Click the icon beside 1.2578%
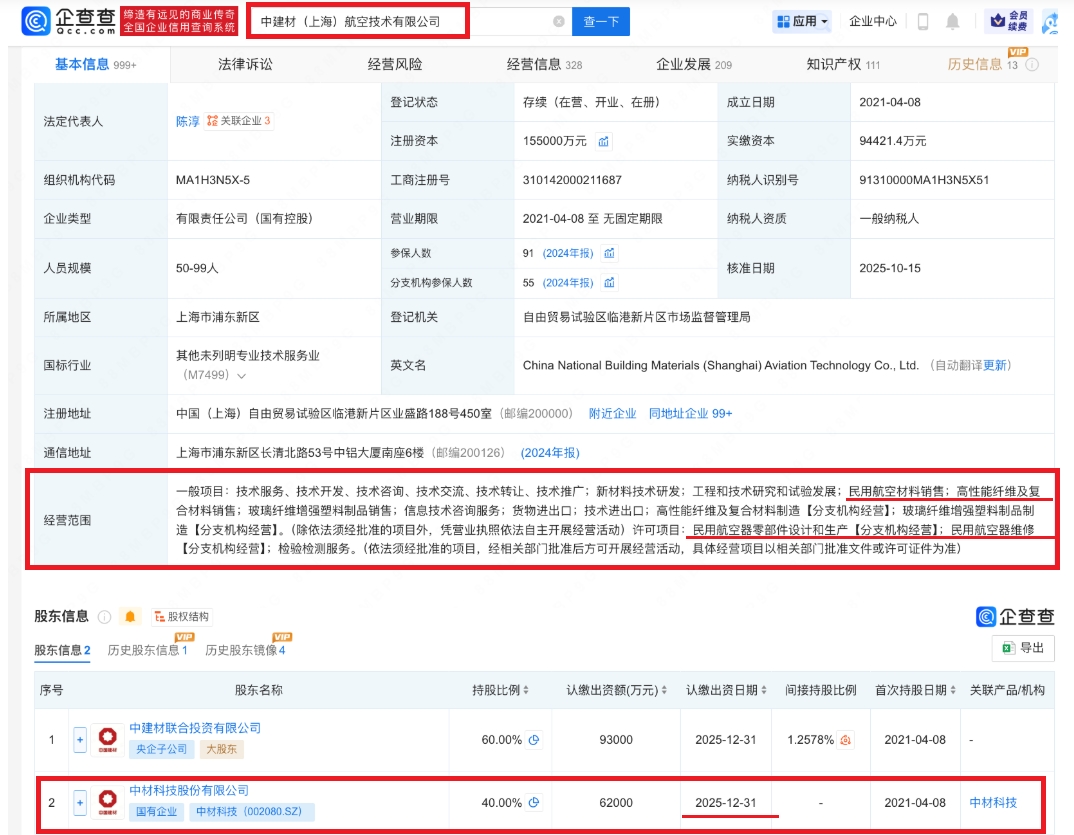This screenshot has height=835, width=1074. 846,740
